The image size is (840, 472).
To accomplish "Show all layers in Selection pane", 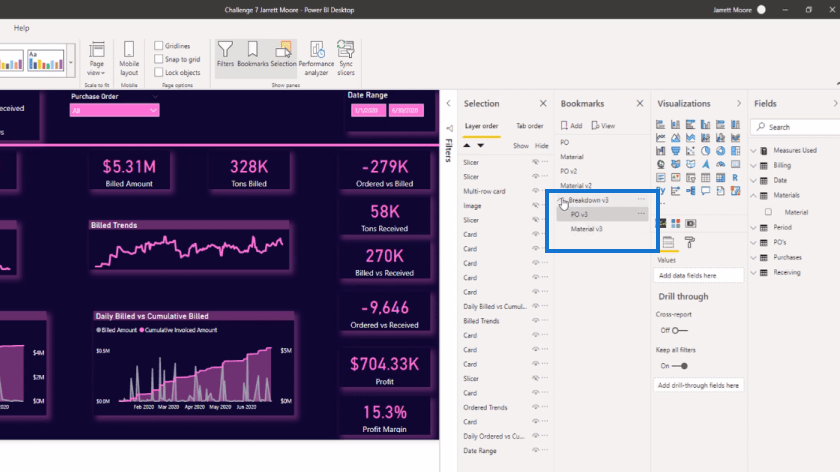I will pyautogui.click(x=521, y=146).
